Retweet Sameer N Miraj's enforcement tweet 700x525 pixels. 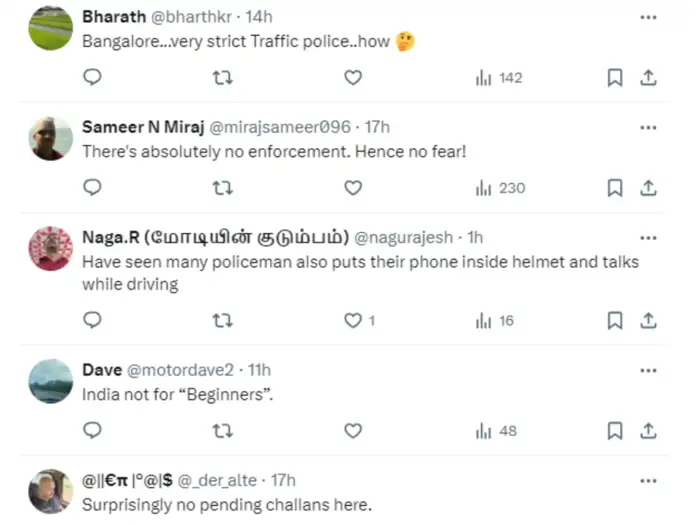coord(224,187)
